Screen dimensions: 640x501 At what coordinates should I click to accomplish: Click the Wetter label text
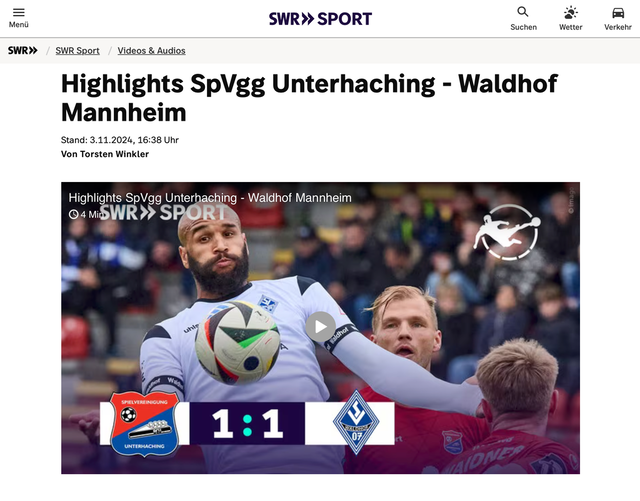click(571, 27)
